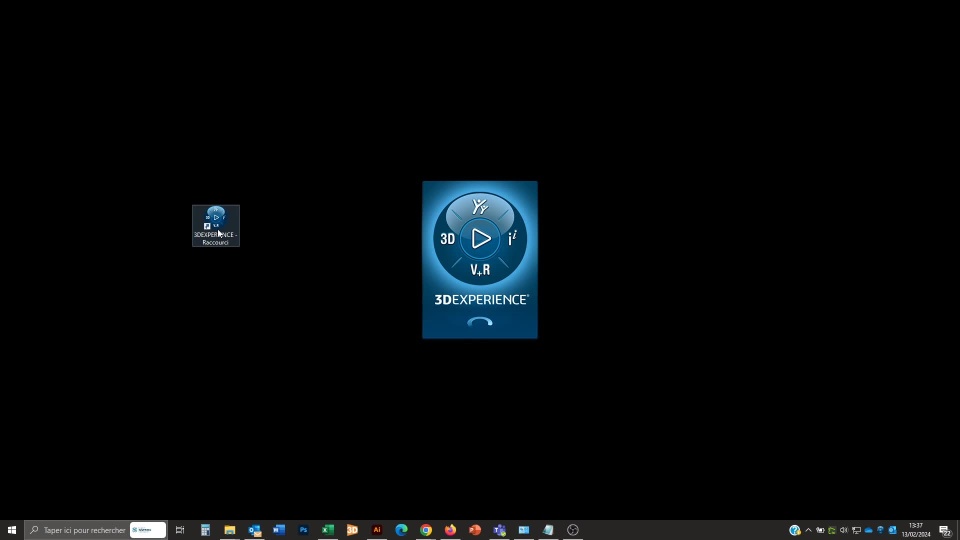Open OBS Studio from the taskbar
Screen dimensions: 960x540
tap(573, 530)
